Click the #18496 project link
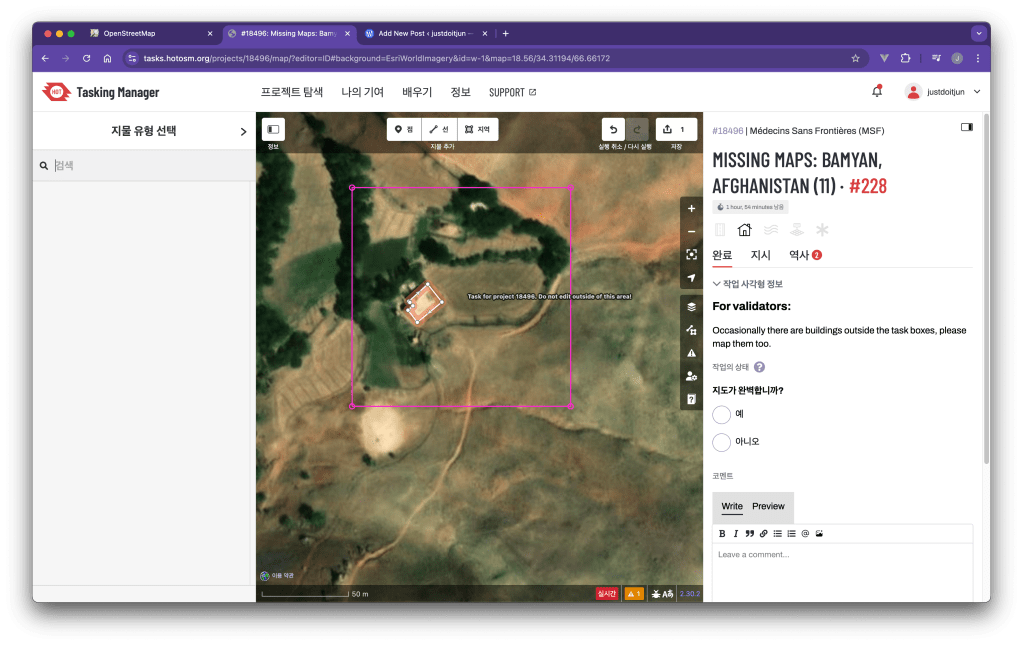Screen dimensions: 1023x645 (x=727, y=131)
